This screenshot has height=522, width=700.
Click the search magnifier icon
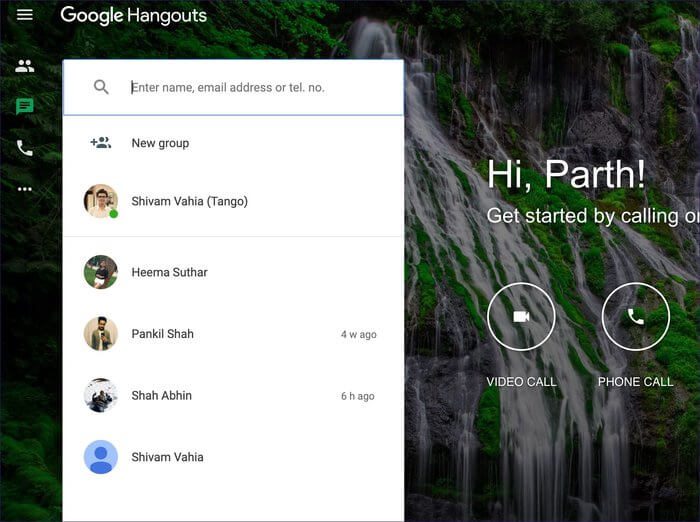[x=101, y=87]
